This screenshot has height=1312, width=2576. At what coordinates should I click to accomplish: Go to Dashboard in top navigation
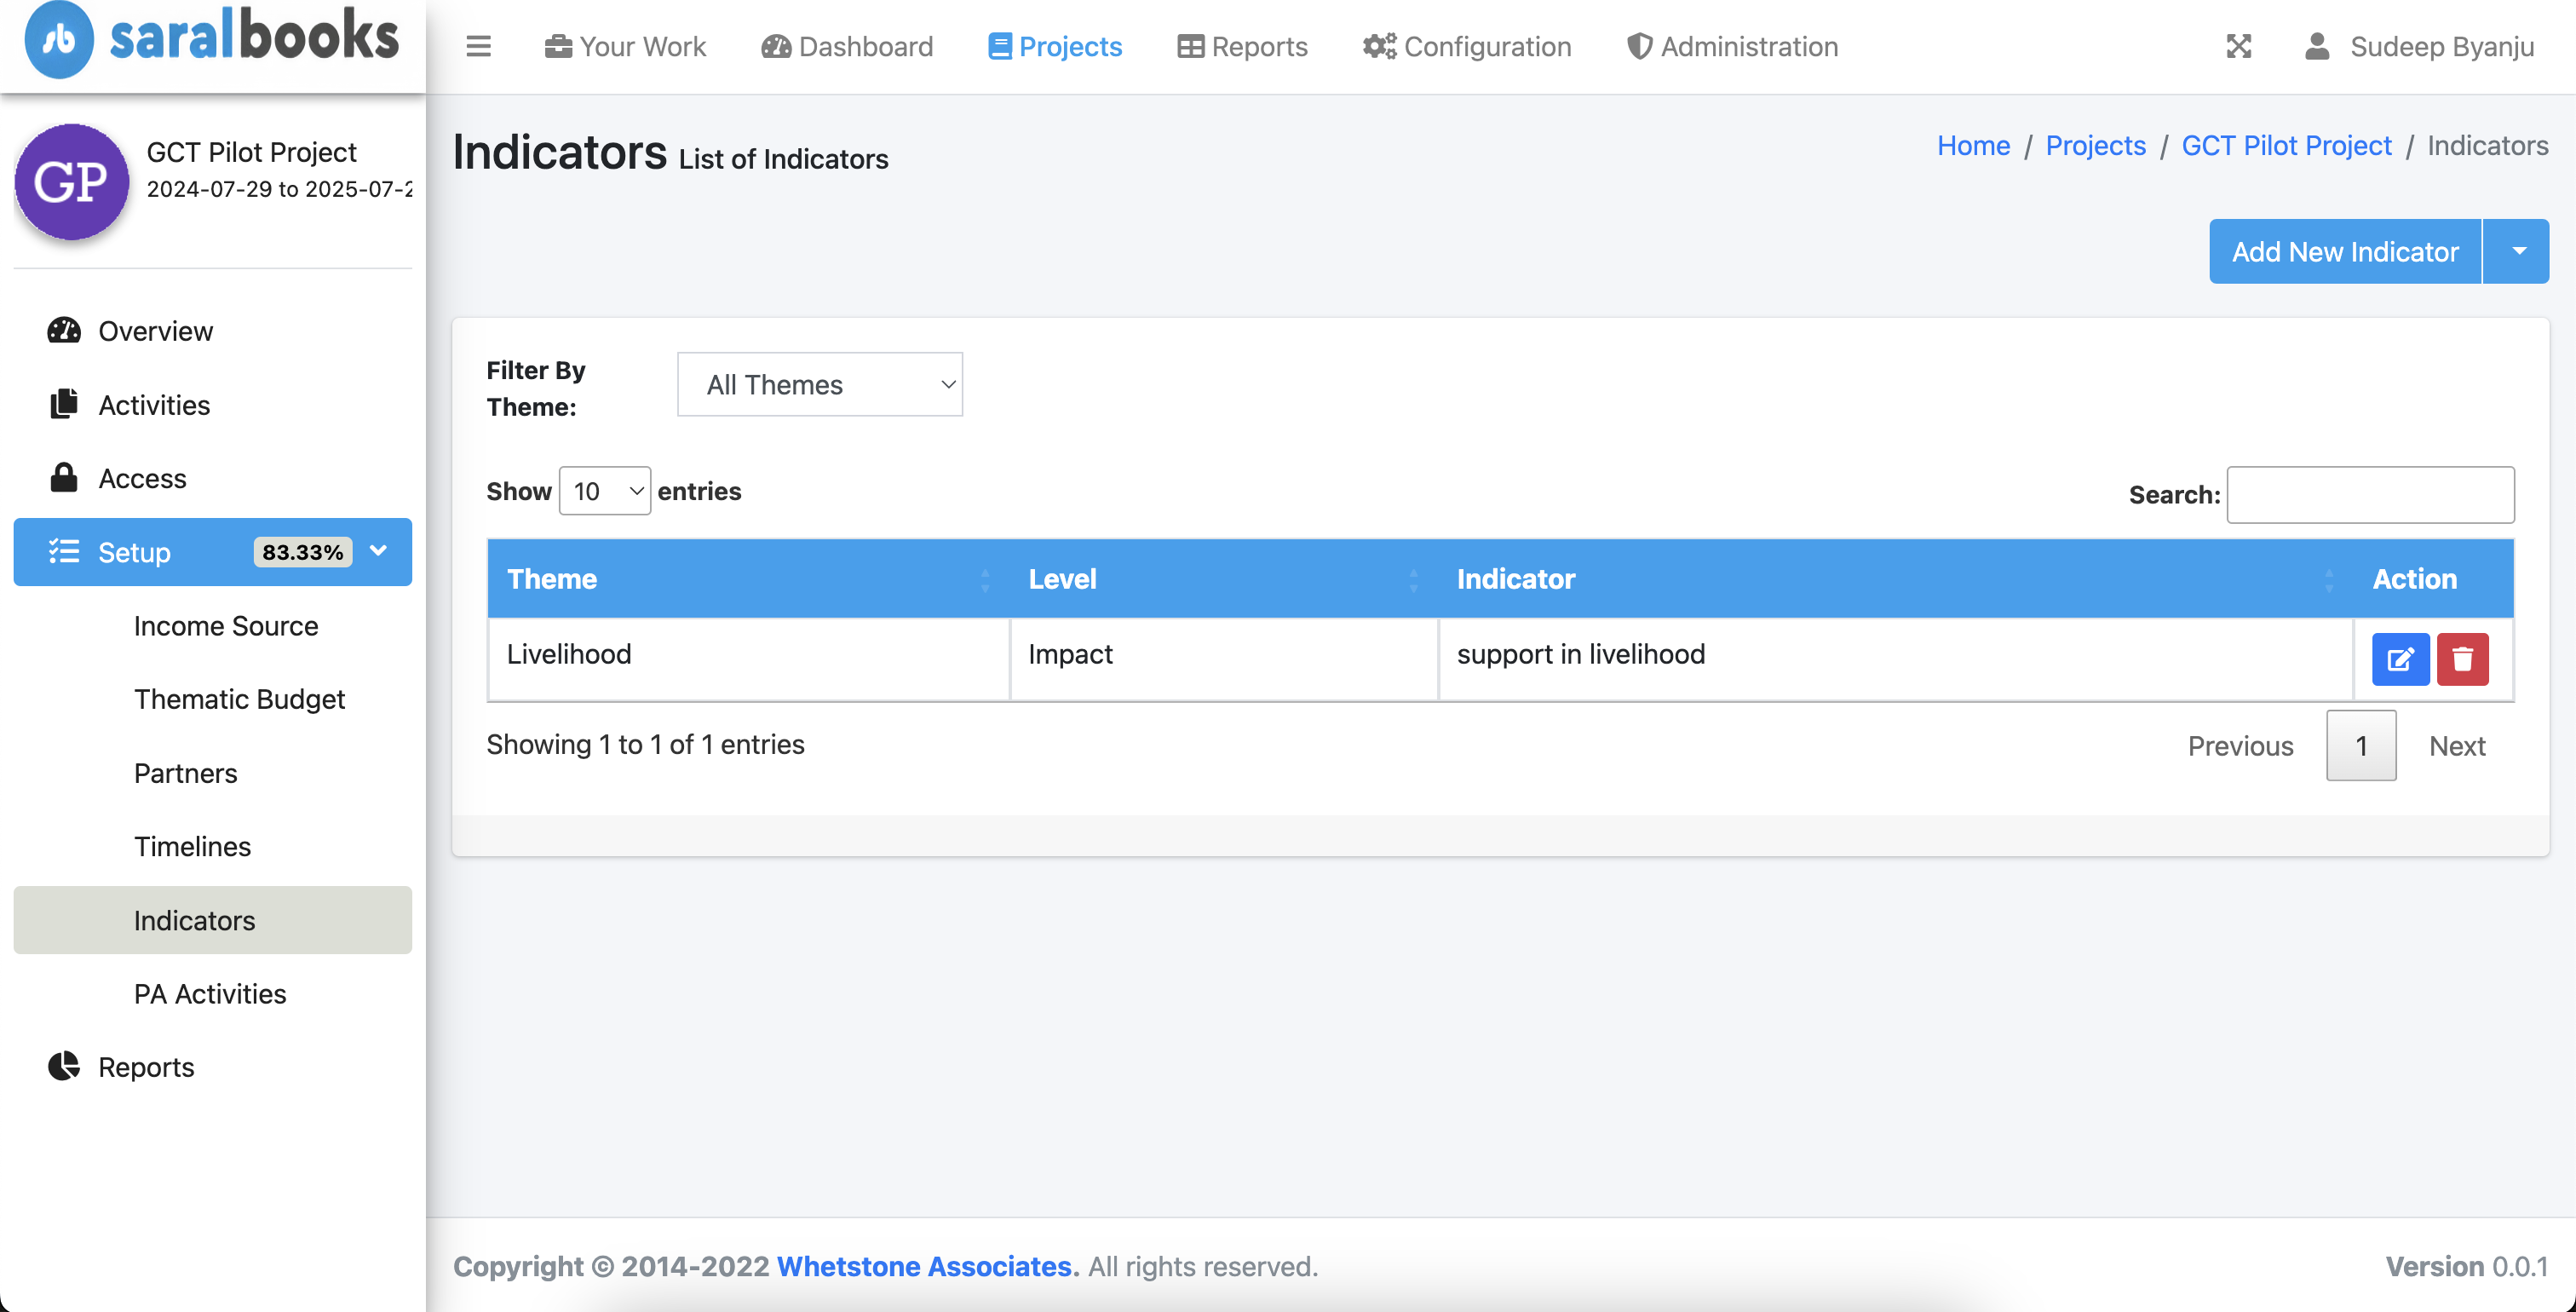pos(847,46)
